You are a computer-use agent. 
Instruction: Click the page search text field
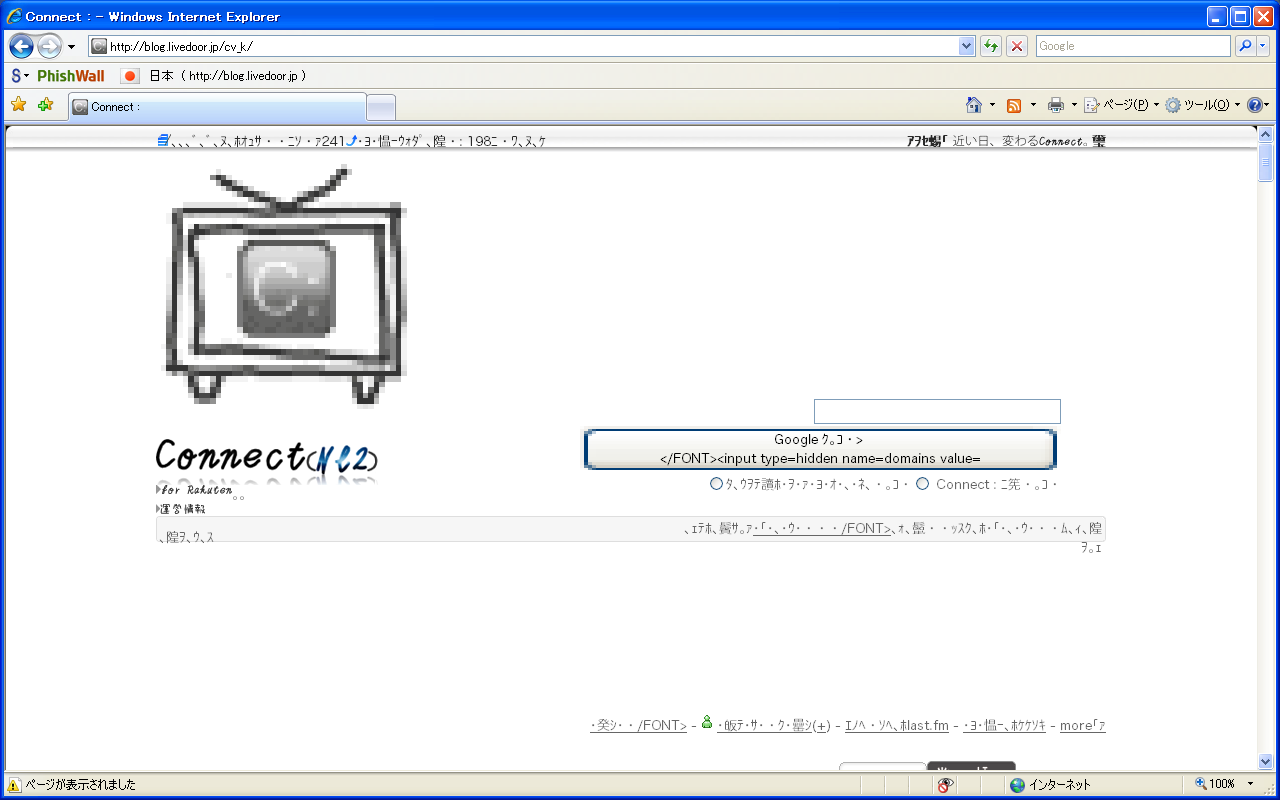click(x=937, y=411)
